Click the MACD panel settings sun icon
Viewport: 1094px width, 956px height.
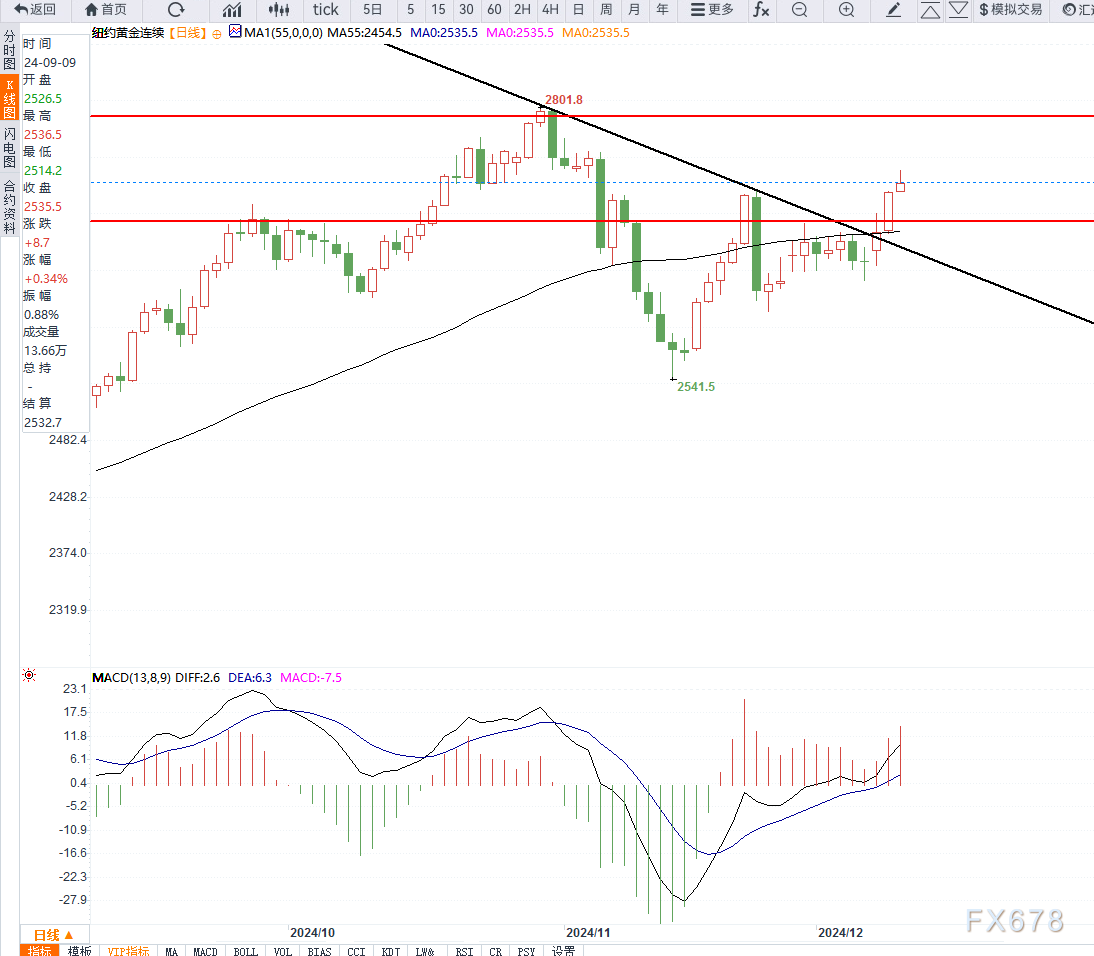pyautogui.click(x=29, y=676)
